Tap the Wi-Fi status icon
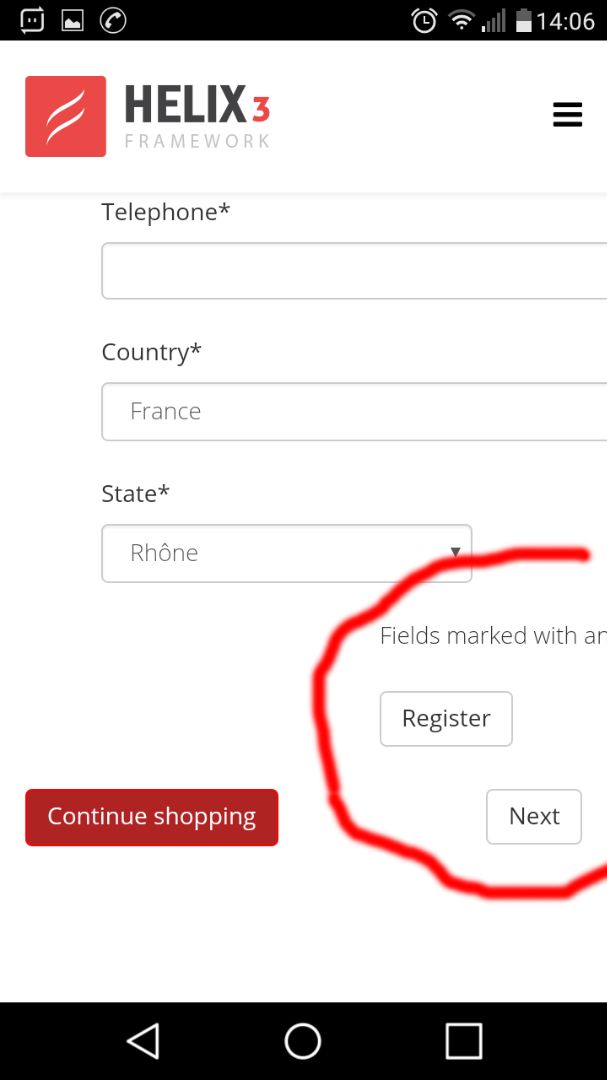Image resolution: width=607 pixels, height=1080 pixels. 461,20
